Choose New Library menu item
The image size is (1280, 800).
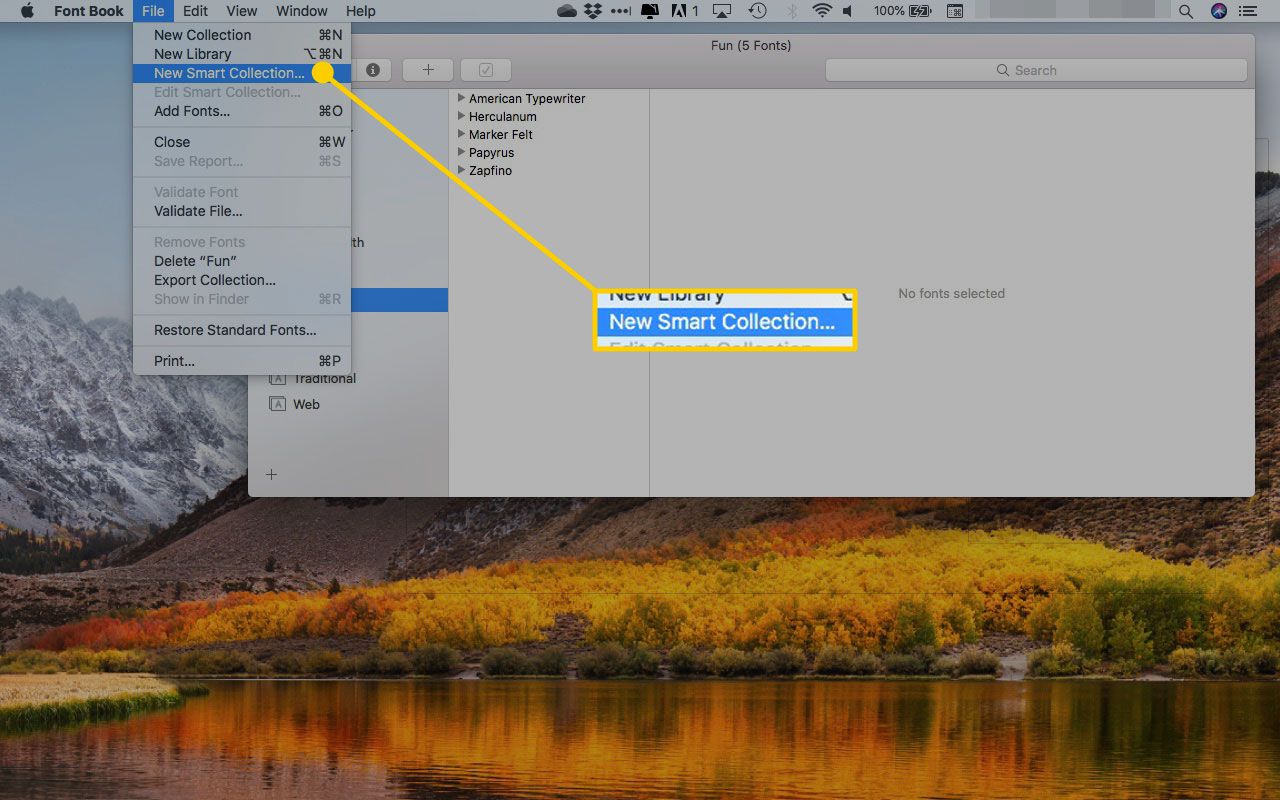point(242,54)
